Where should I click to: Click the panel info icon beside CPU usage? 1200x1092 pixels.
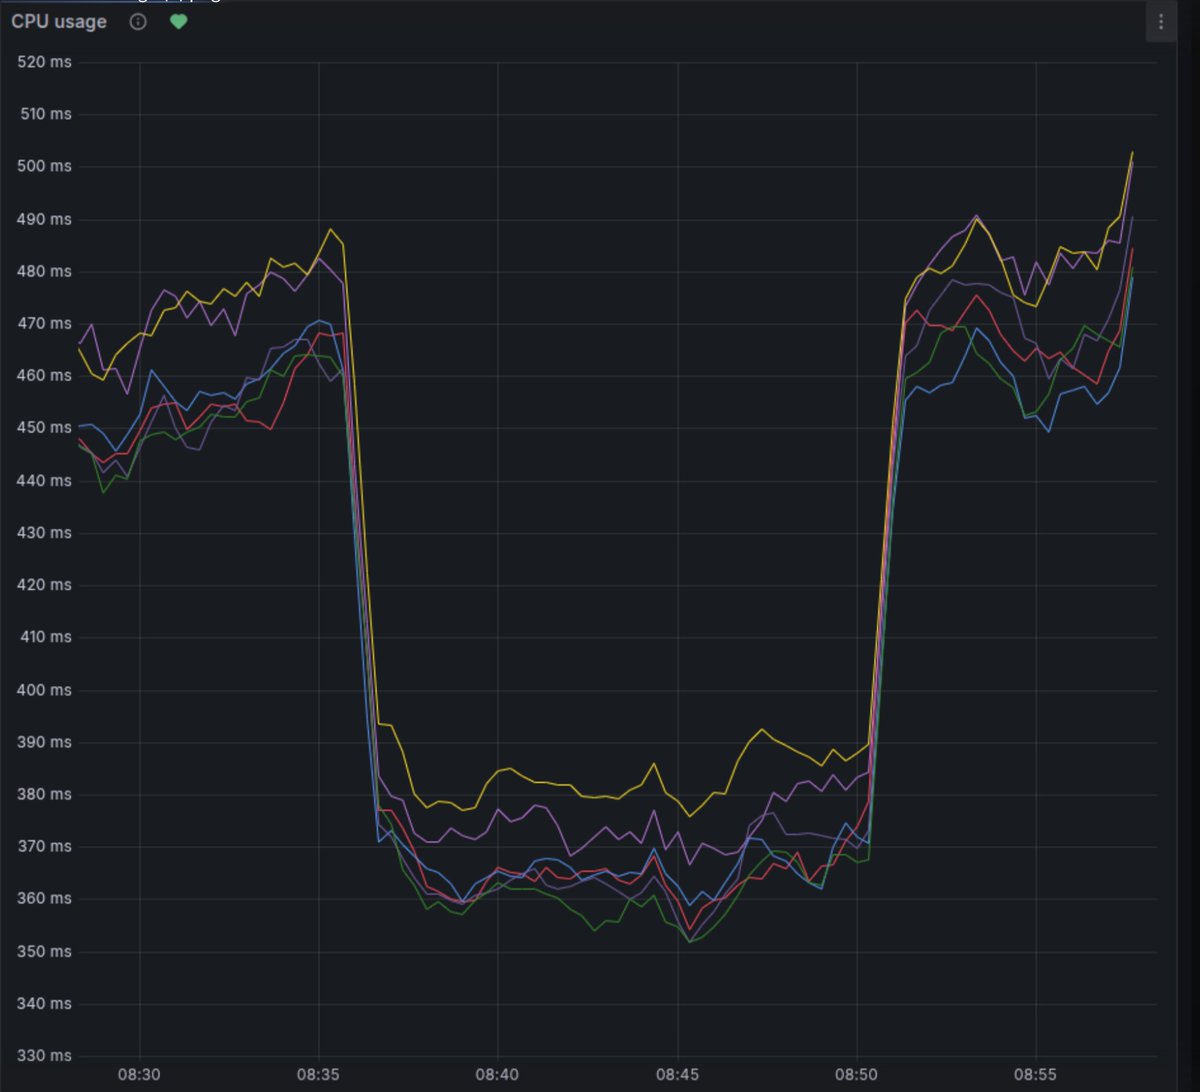pos(138,21)
